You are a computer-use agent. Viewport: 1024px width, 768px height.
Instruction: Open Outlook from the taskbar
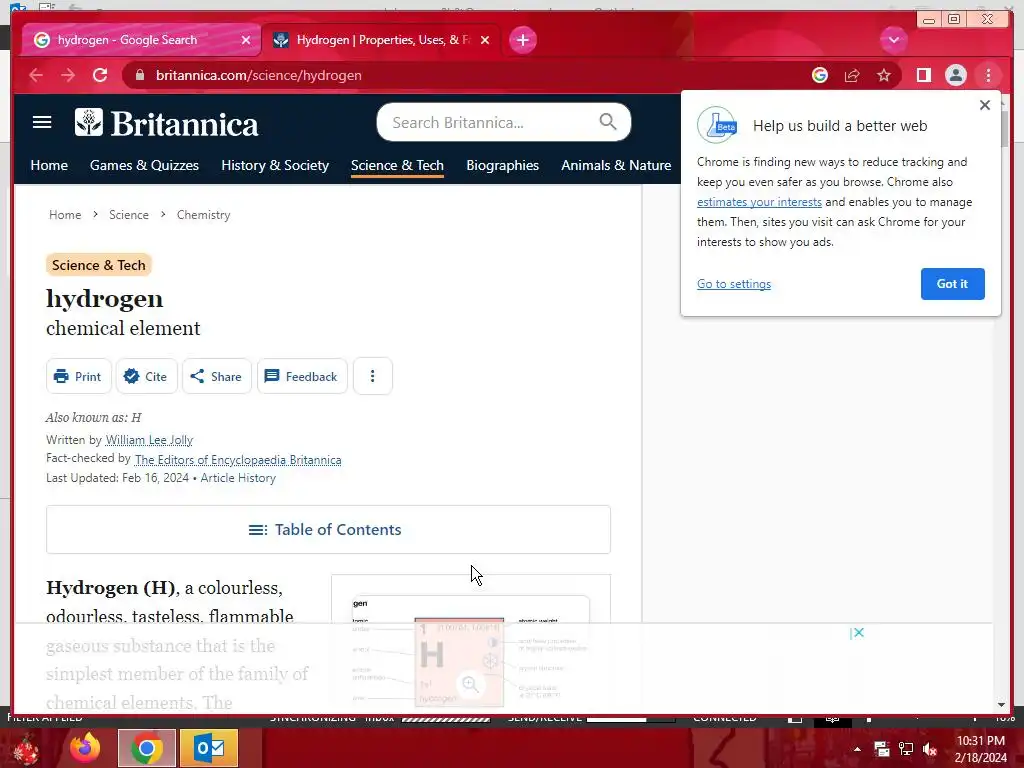tap(209, 748)
